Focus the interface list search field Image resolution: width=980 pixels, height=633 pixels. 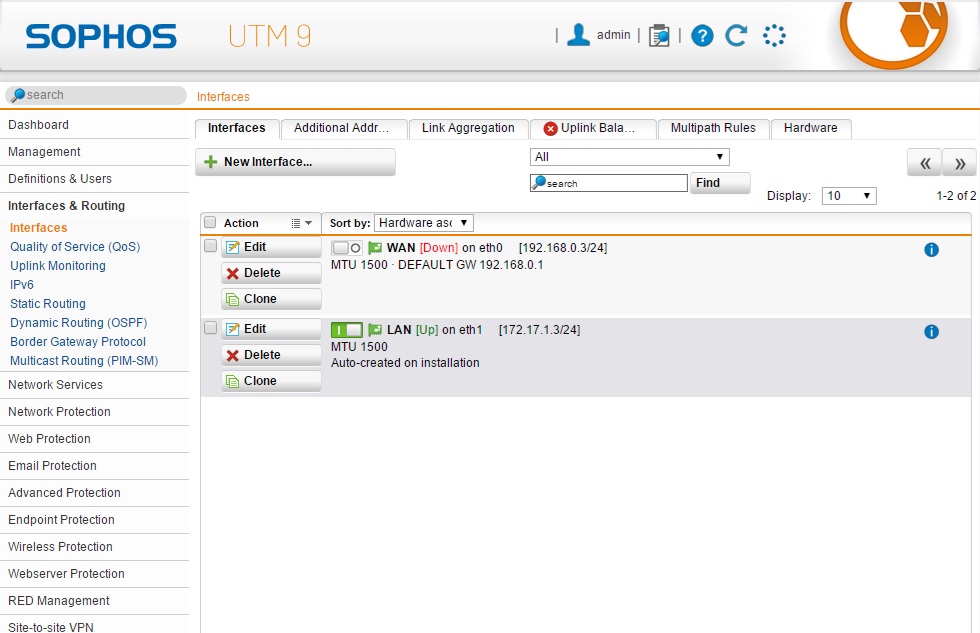pyautogui.click(x=609, y=183)
